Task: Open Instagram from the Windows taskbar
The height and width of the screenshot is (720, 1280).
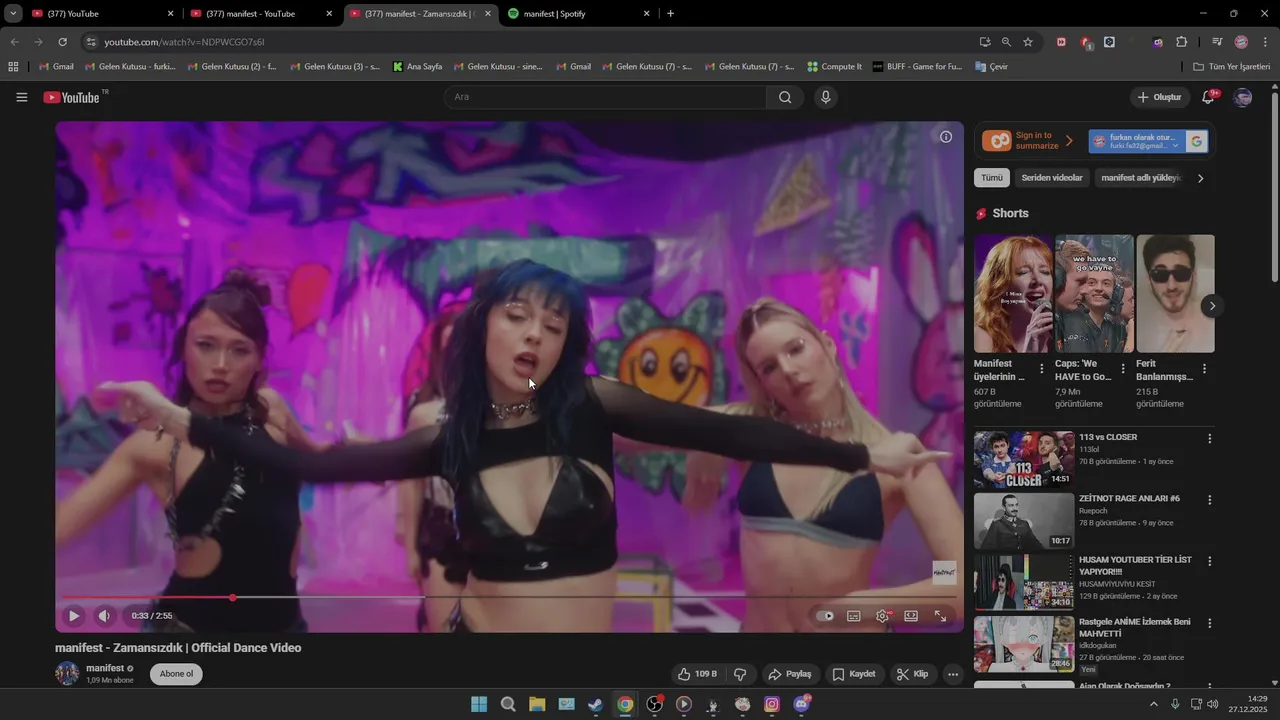Action: tap(772, 704)
